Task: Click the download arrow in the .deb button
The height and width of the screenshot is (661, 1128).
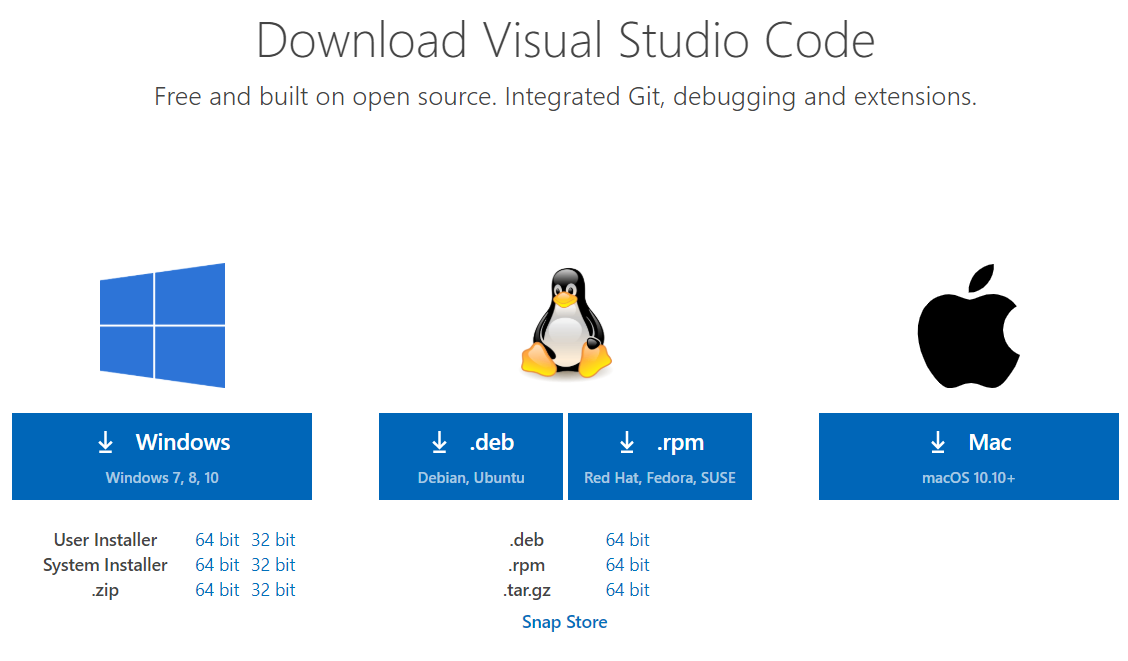Action: coord(440,442)
